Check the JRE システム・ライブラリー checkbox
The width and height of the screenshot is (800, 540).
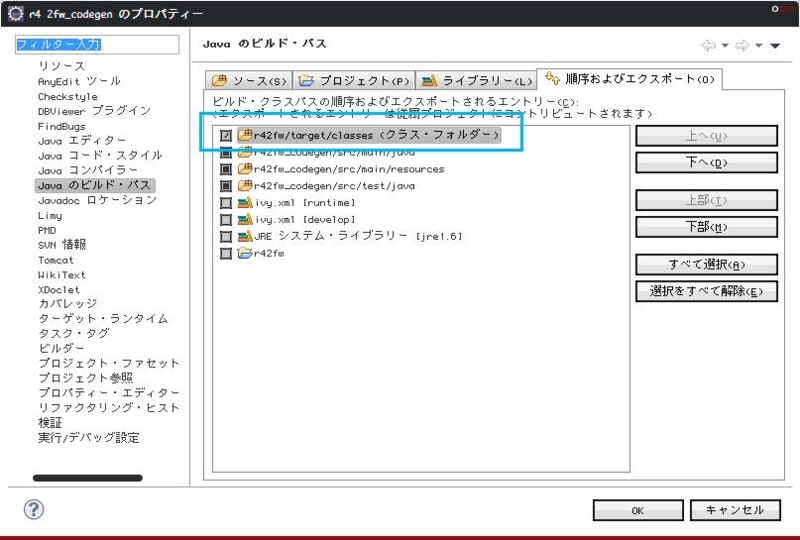(x=226, y=236)
